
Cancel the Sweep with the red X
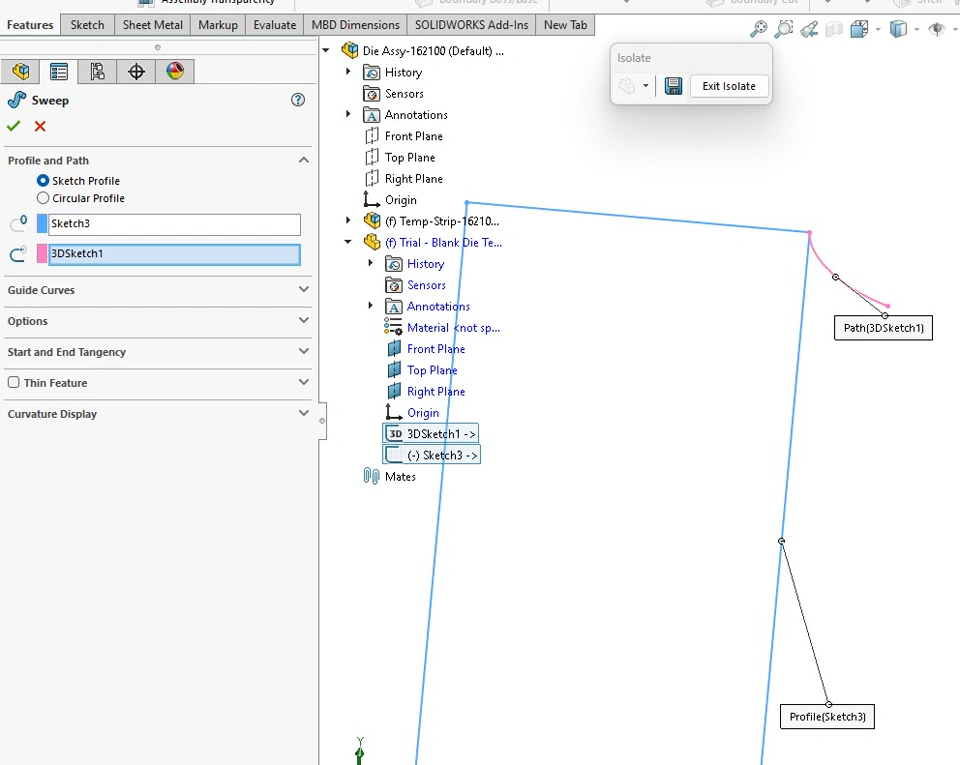pos(40,126)
